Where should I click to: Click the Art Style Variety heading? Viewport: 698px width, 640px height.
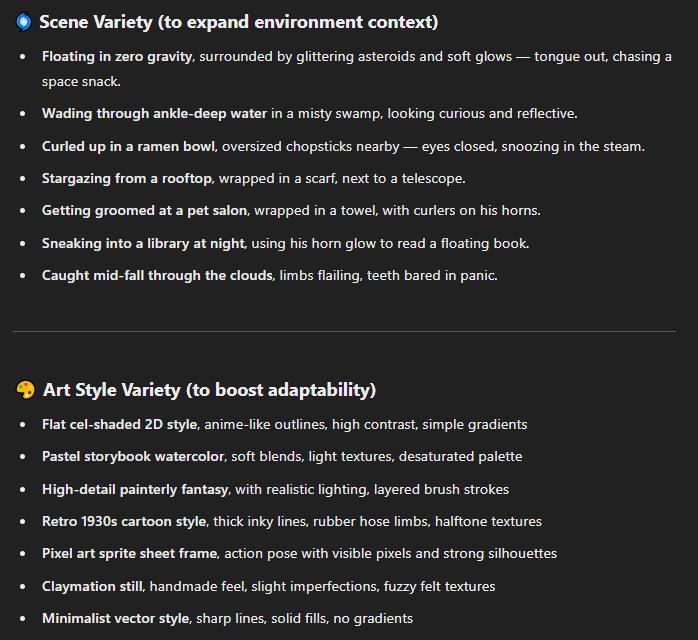pos(209,390)
